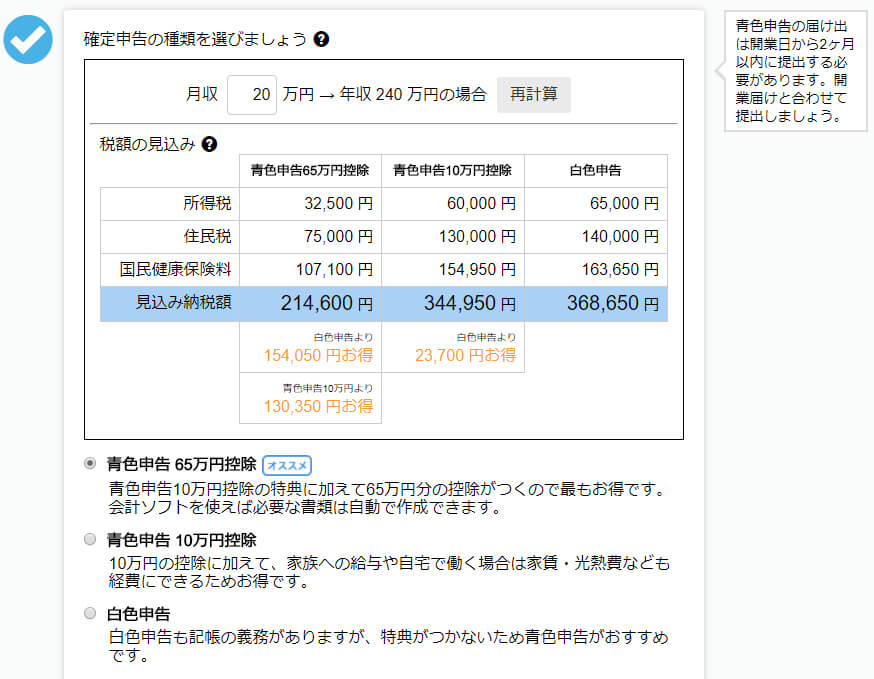Click the help icon next to 税額の見込み
The width and height of the screenshot is (874, 679).
tap(209, 144)
